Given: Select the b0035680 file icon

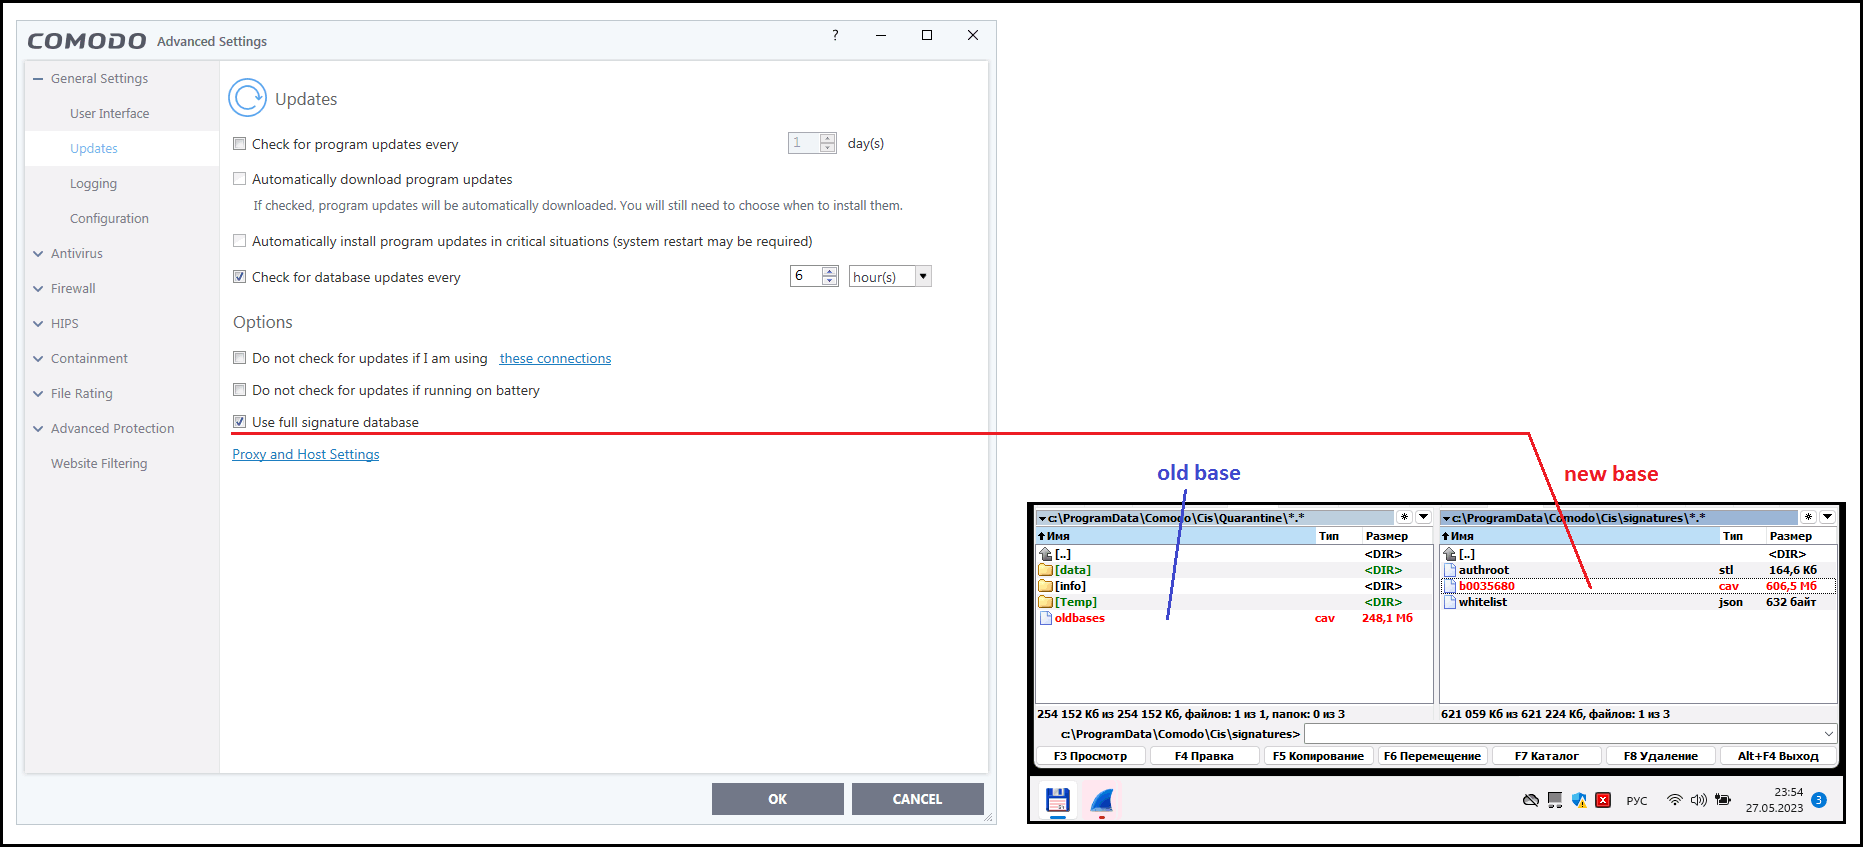Looking at the screenshot, I should tap(1450, 586).
